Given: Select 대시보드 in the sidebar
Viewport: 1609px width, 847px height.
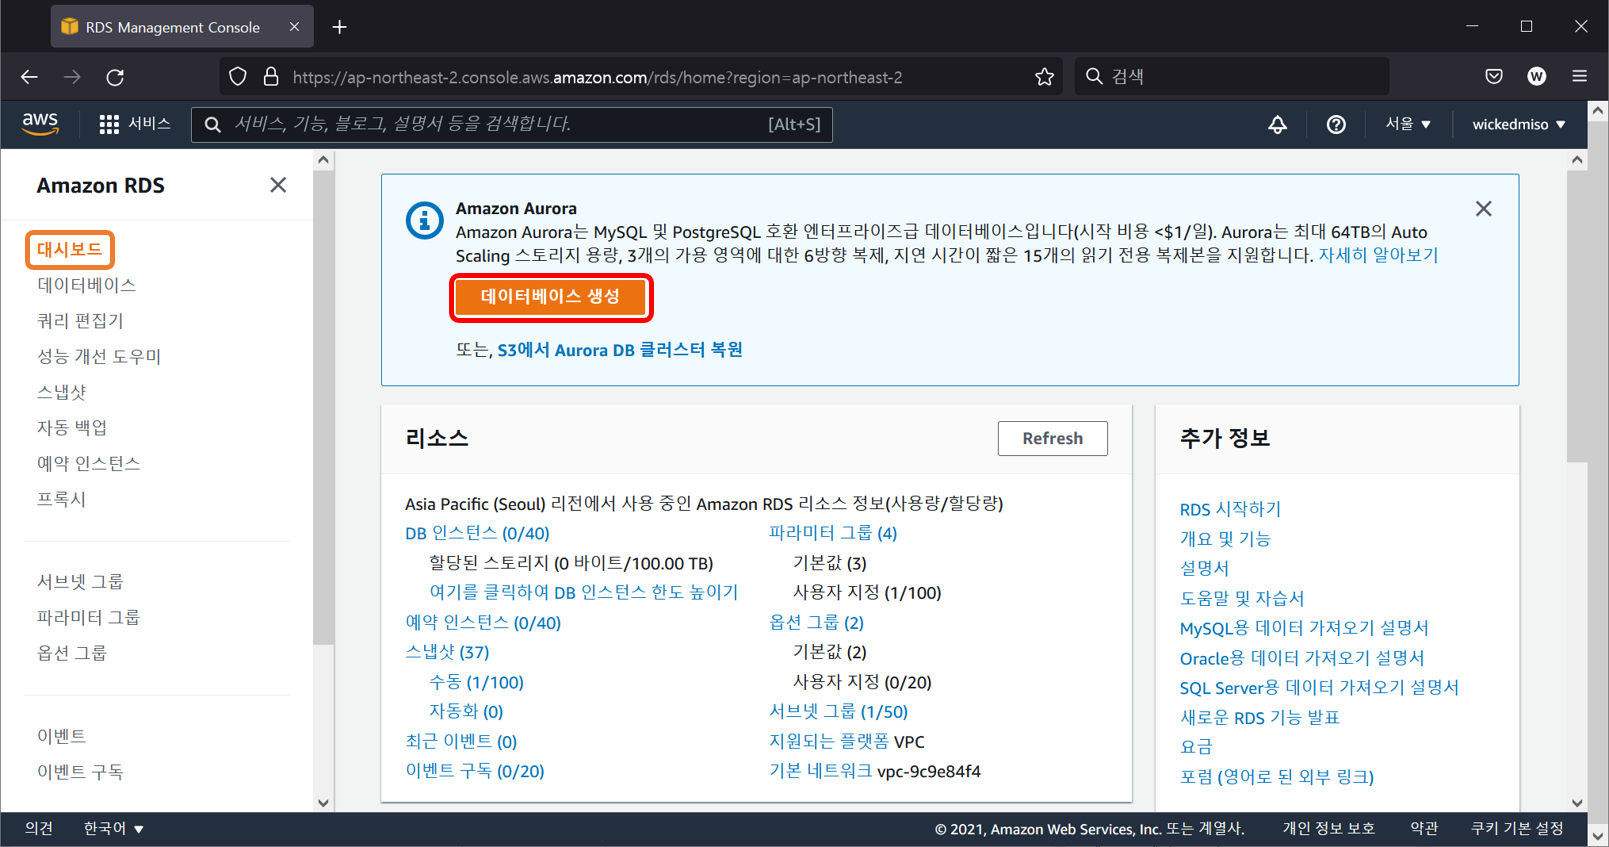Looking at the screenshot, I should 70,249.
